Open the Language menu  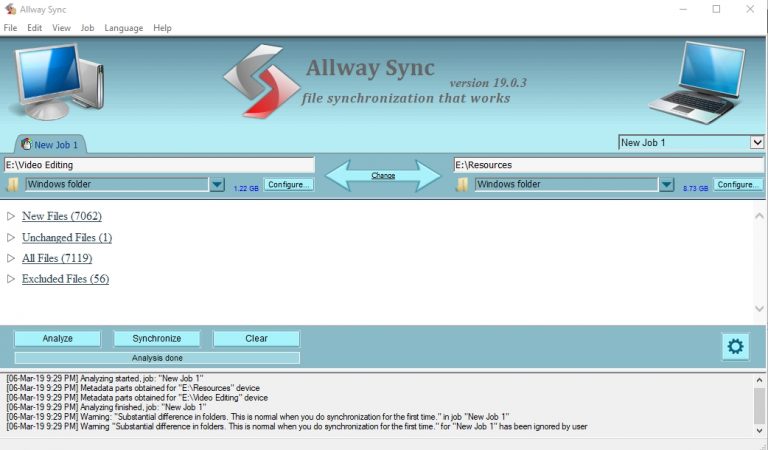[123, 28]
